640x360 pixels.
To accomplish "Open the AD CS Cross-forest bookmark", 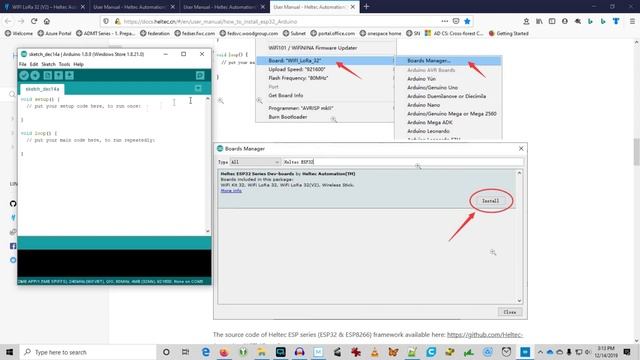I will tap(454, 33).
